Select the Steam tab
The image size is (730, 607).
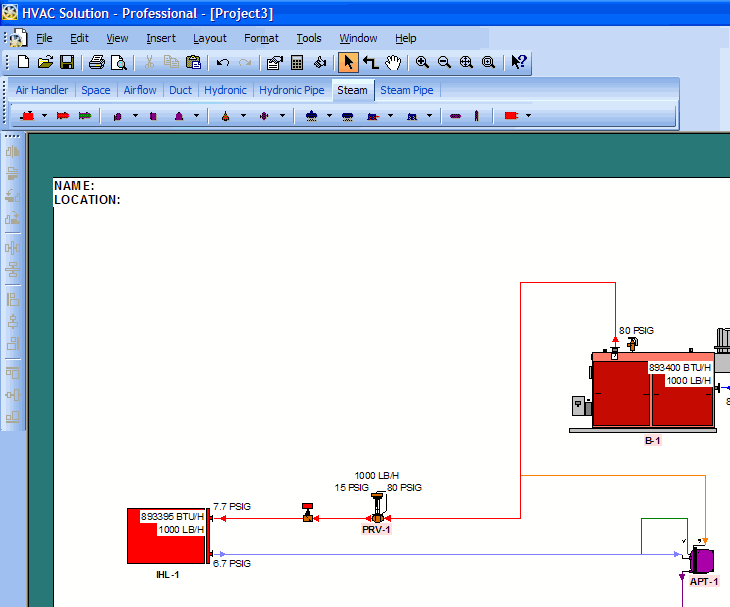pos(352,90)
